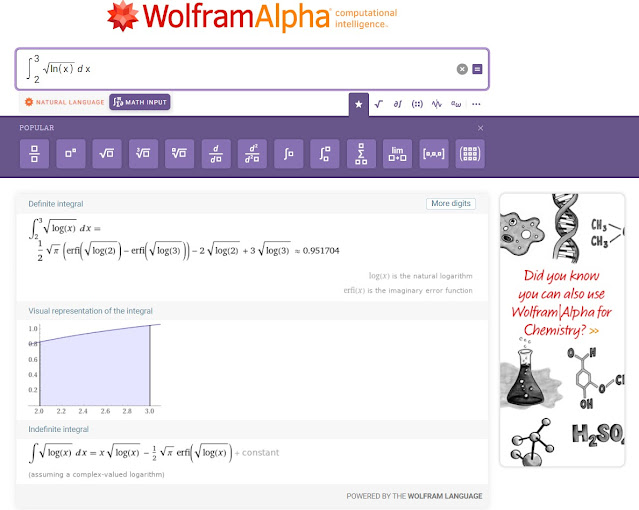
Task: Insert a square root template
Action: tap(107, 154)
